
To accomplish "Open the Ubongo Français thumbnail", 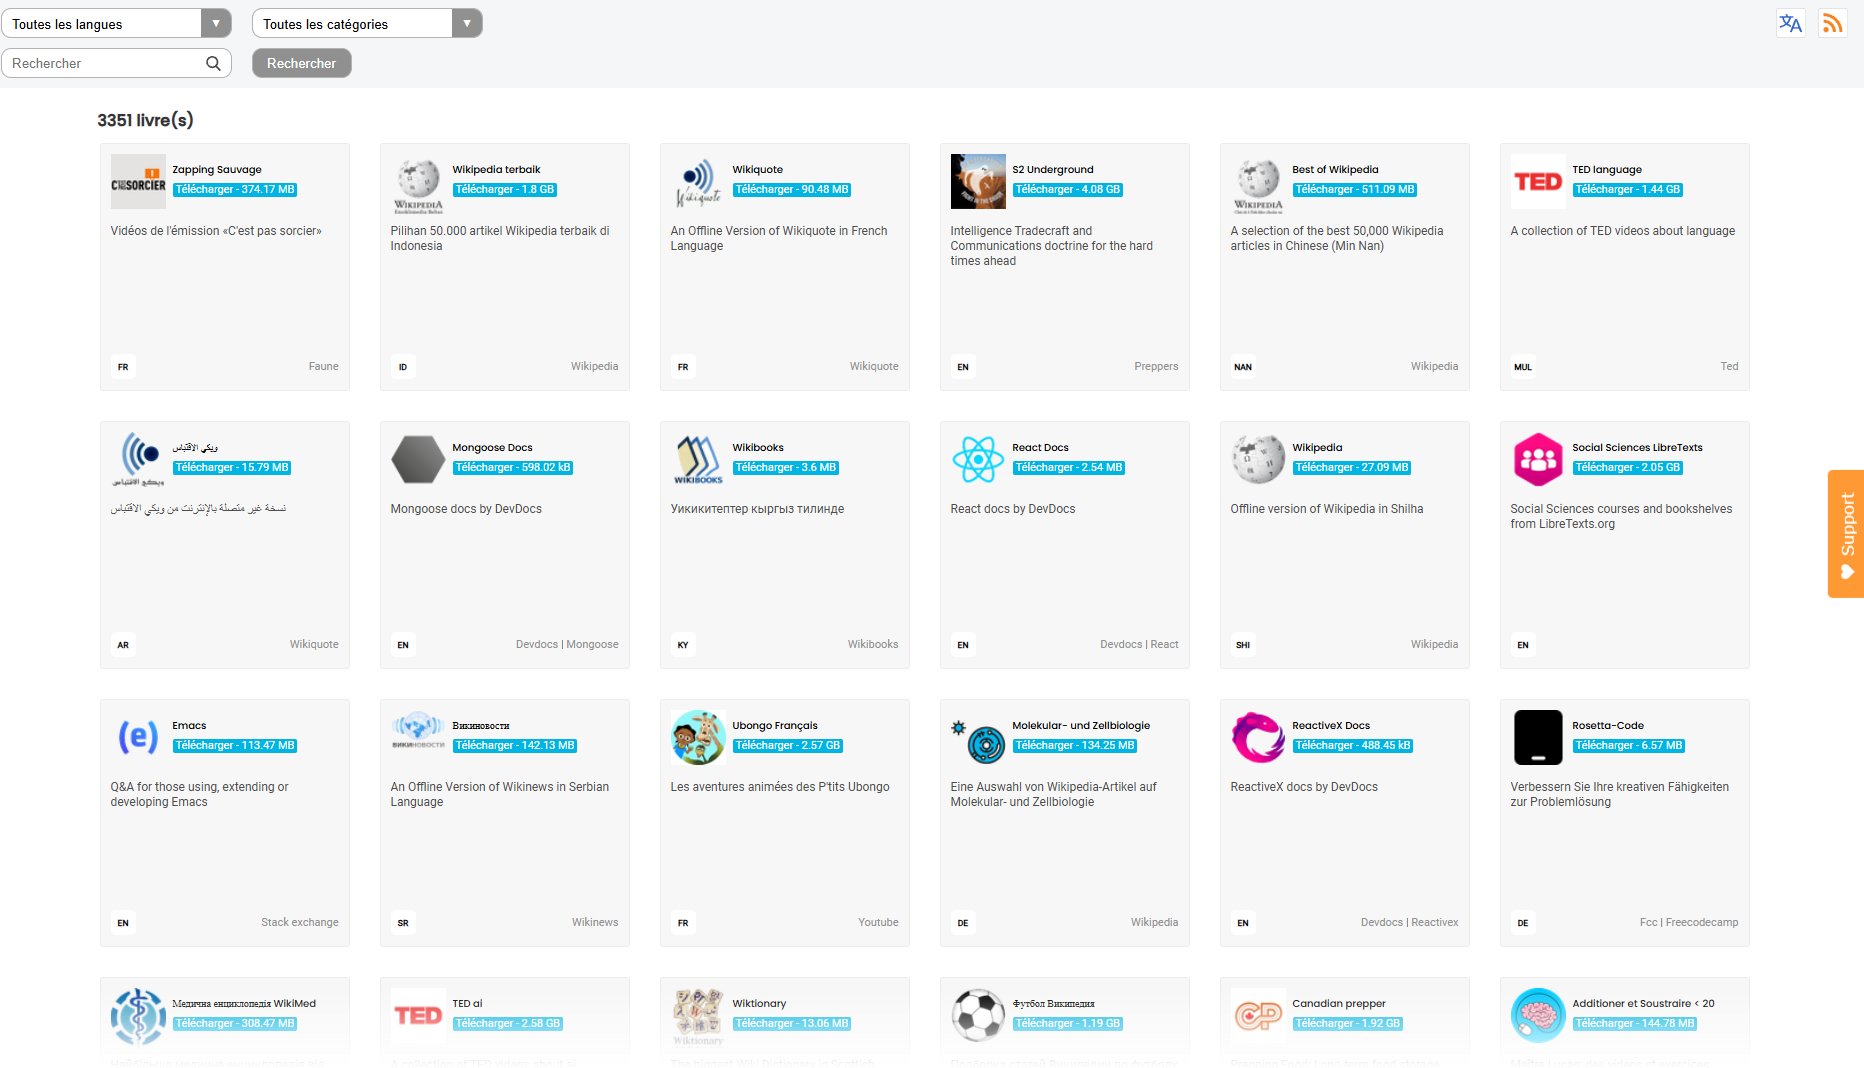I will pyautogui.click(x=698, y=738).
